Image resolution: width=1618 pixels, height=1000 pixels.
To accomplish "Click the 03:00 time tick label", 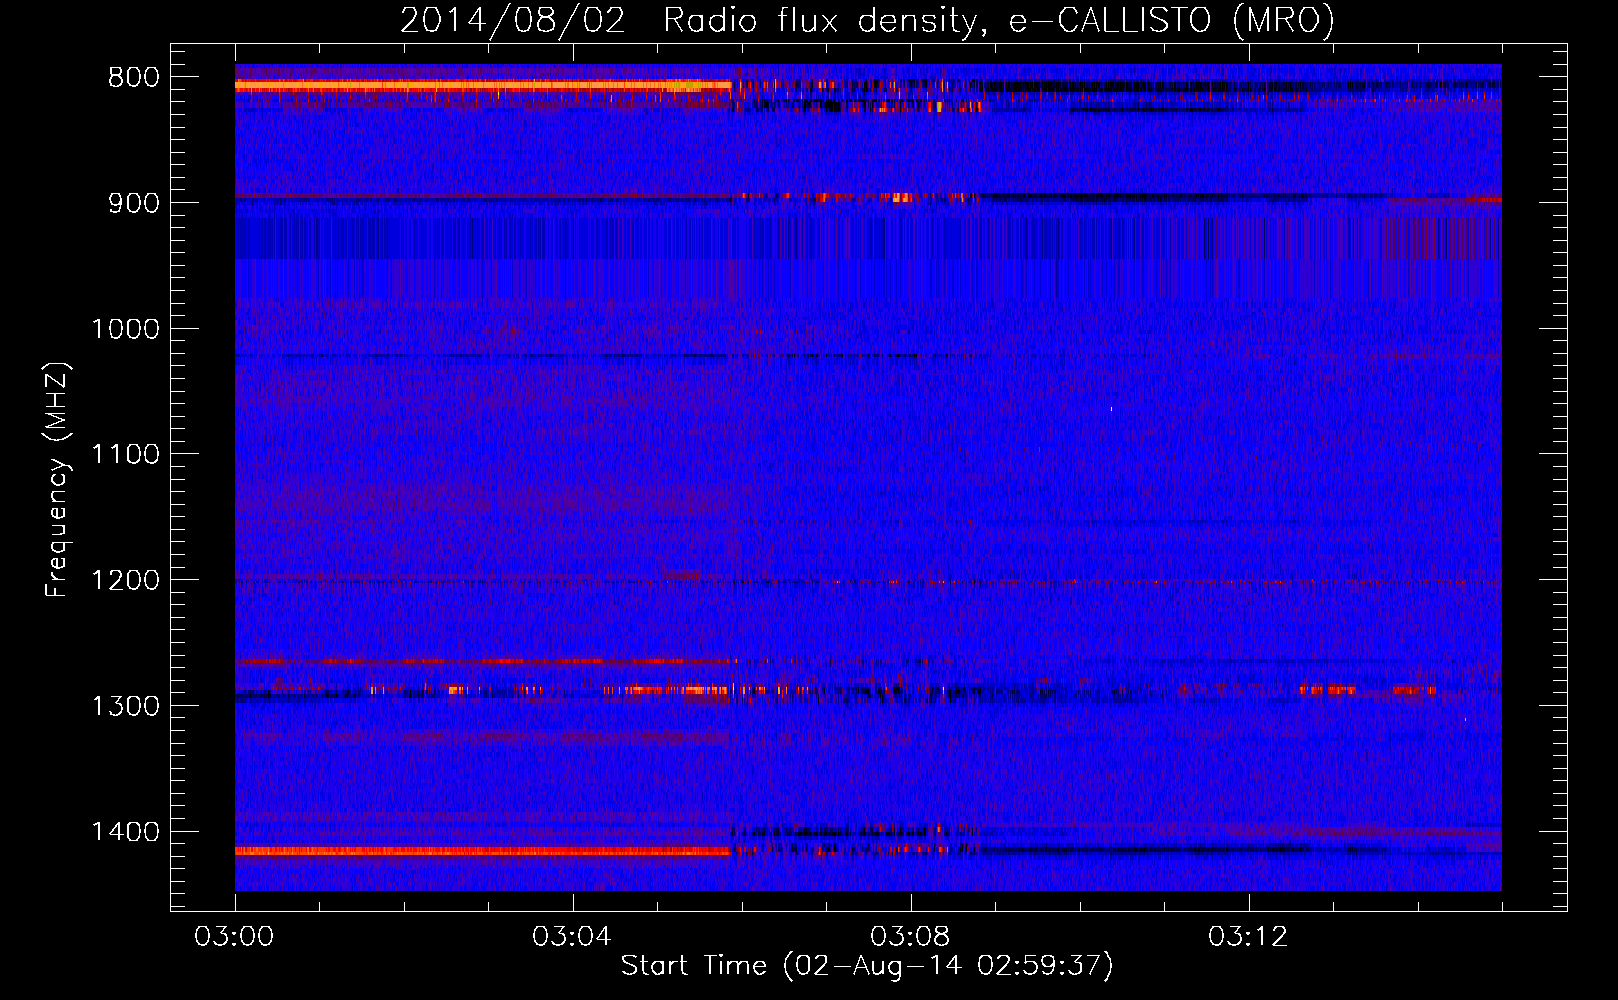I will [x=235, y=937].
